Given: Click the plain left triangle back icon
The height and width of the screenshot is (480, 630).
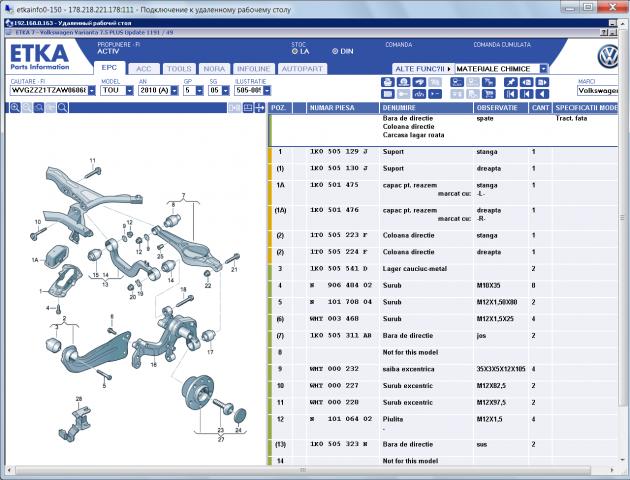Looking at the screenshot, I should click(542, 94).
